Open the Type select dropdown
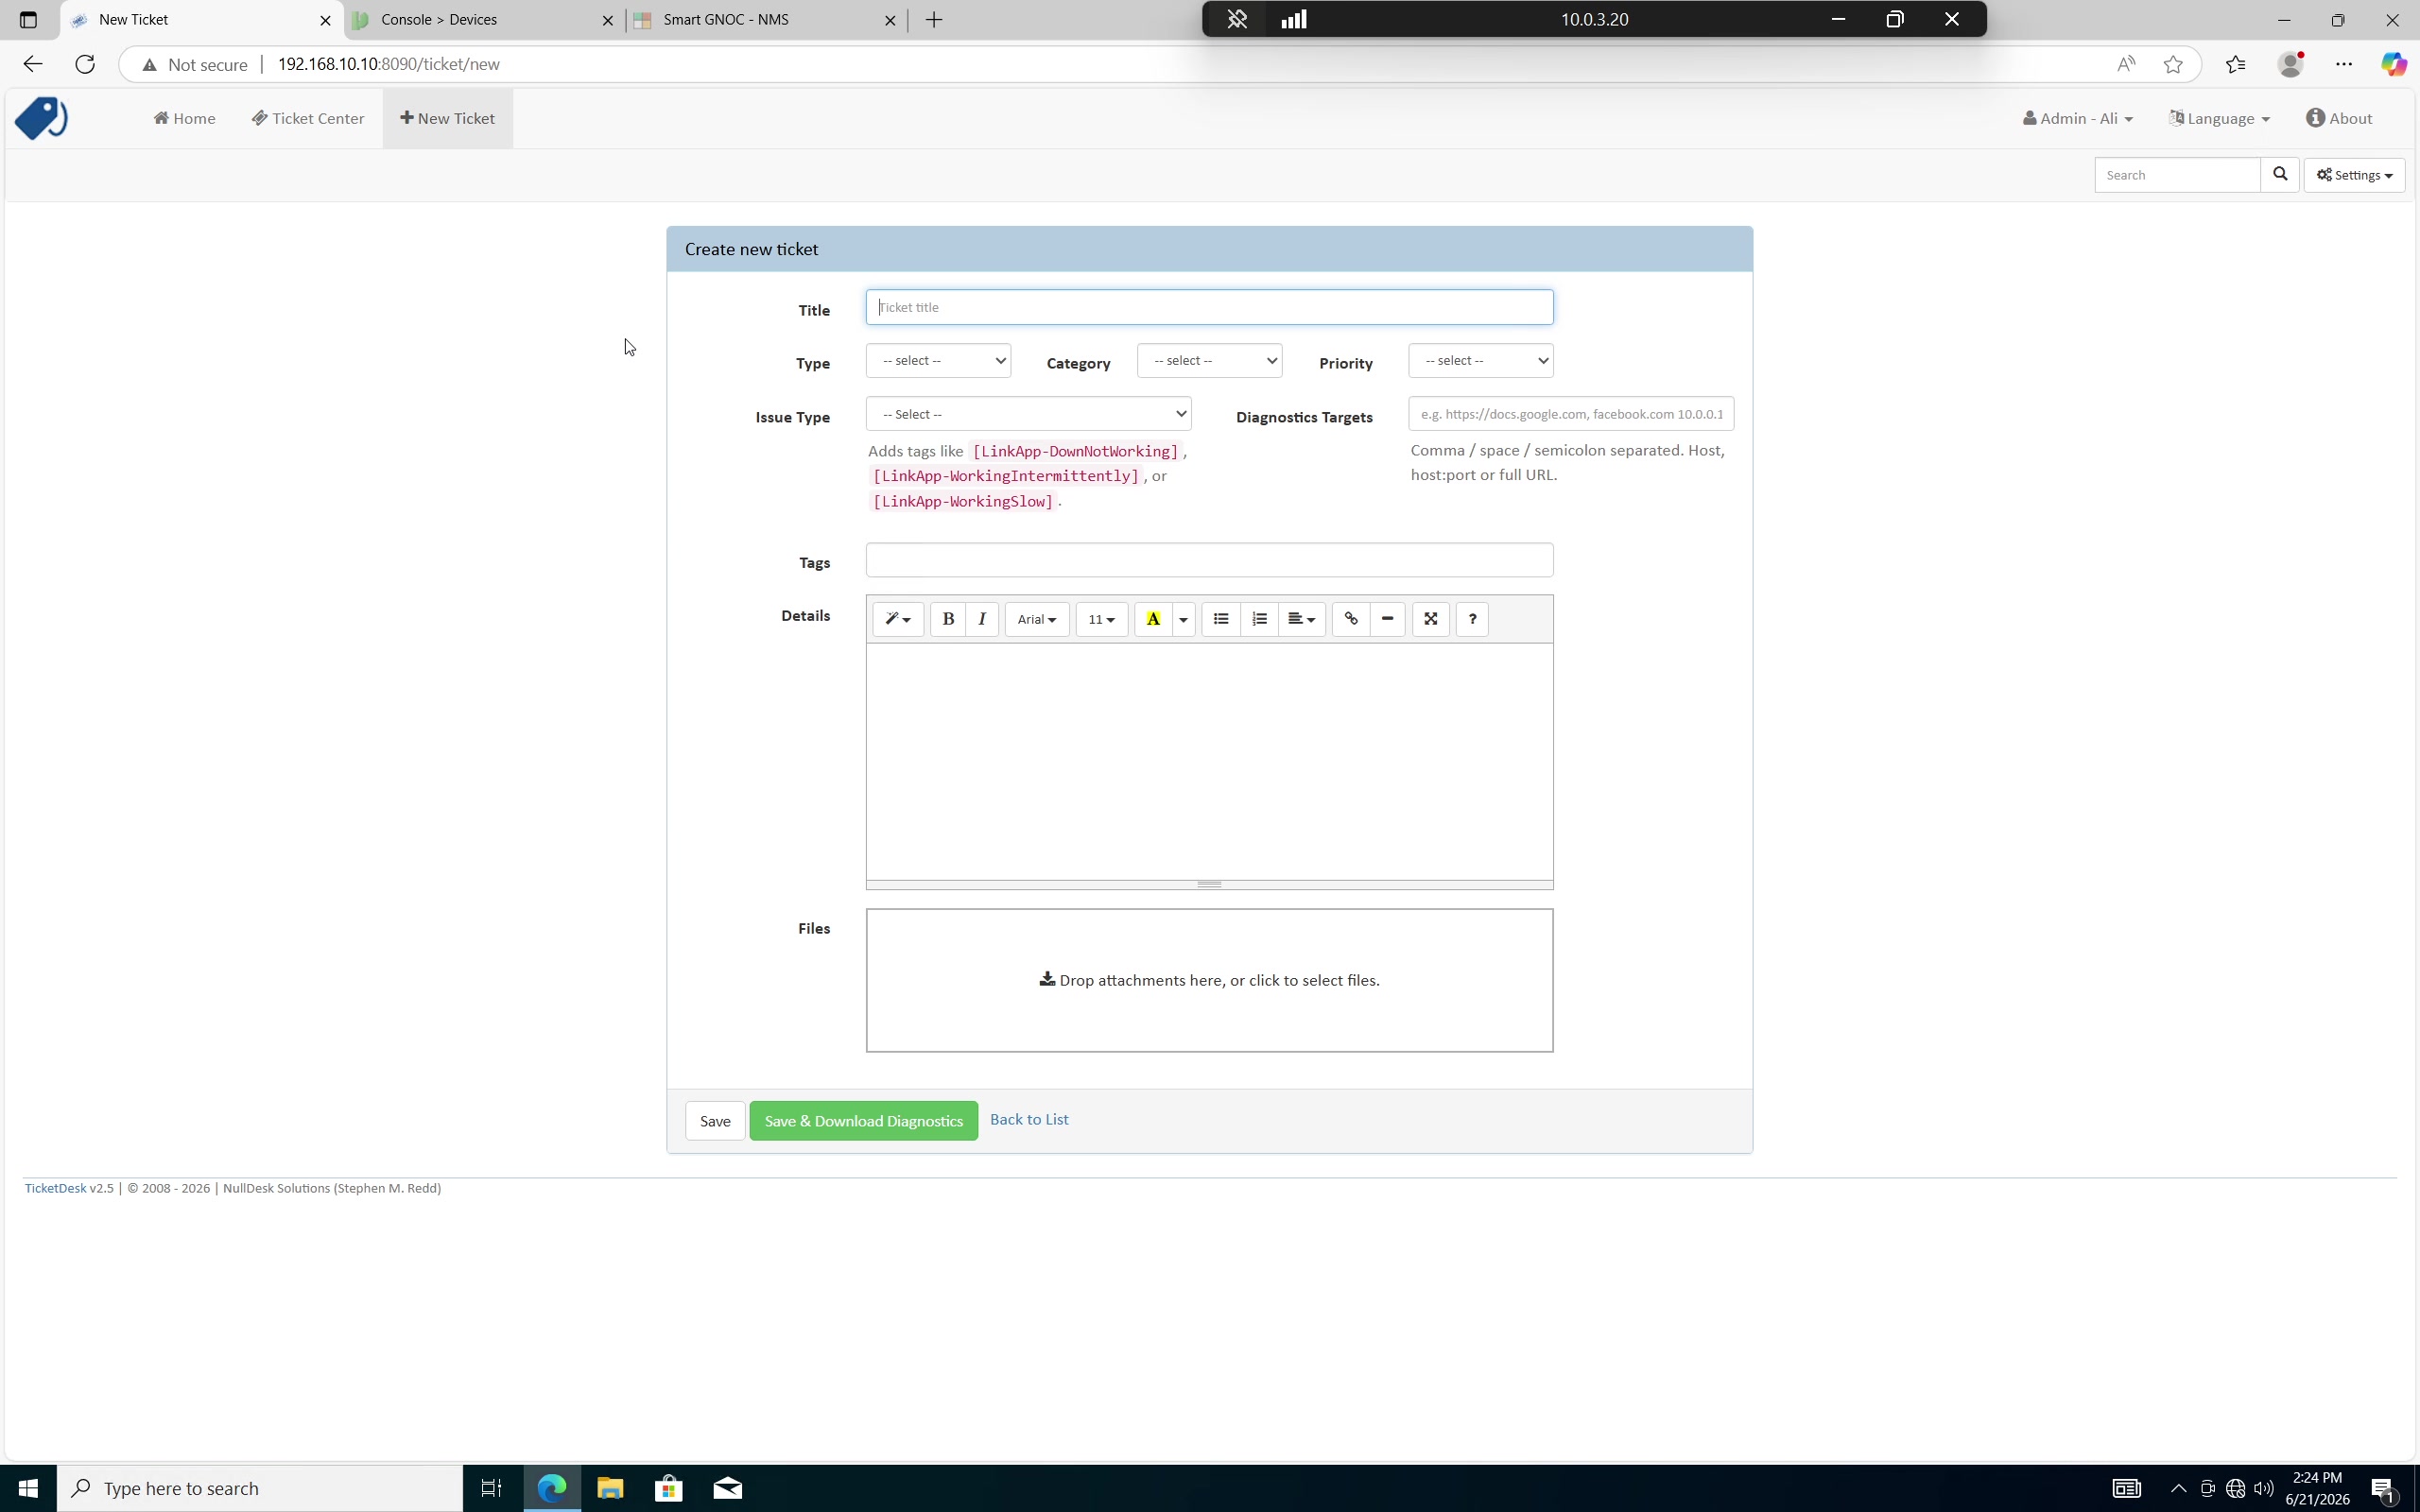This screenshot has height=1512, width=2420. tap(938, 360)
